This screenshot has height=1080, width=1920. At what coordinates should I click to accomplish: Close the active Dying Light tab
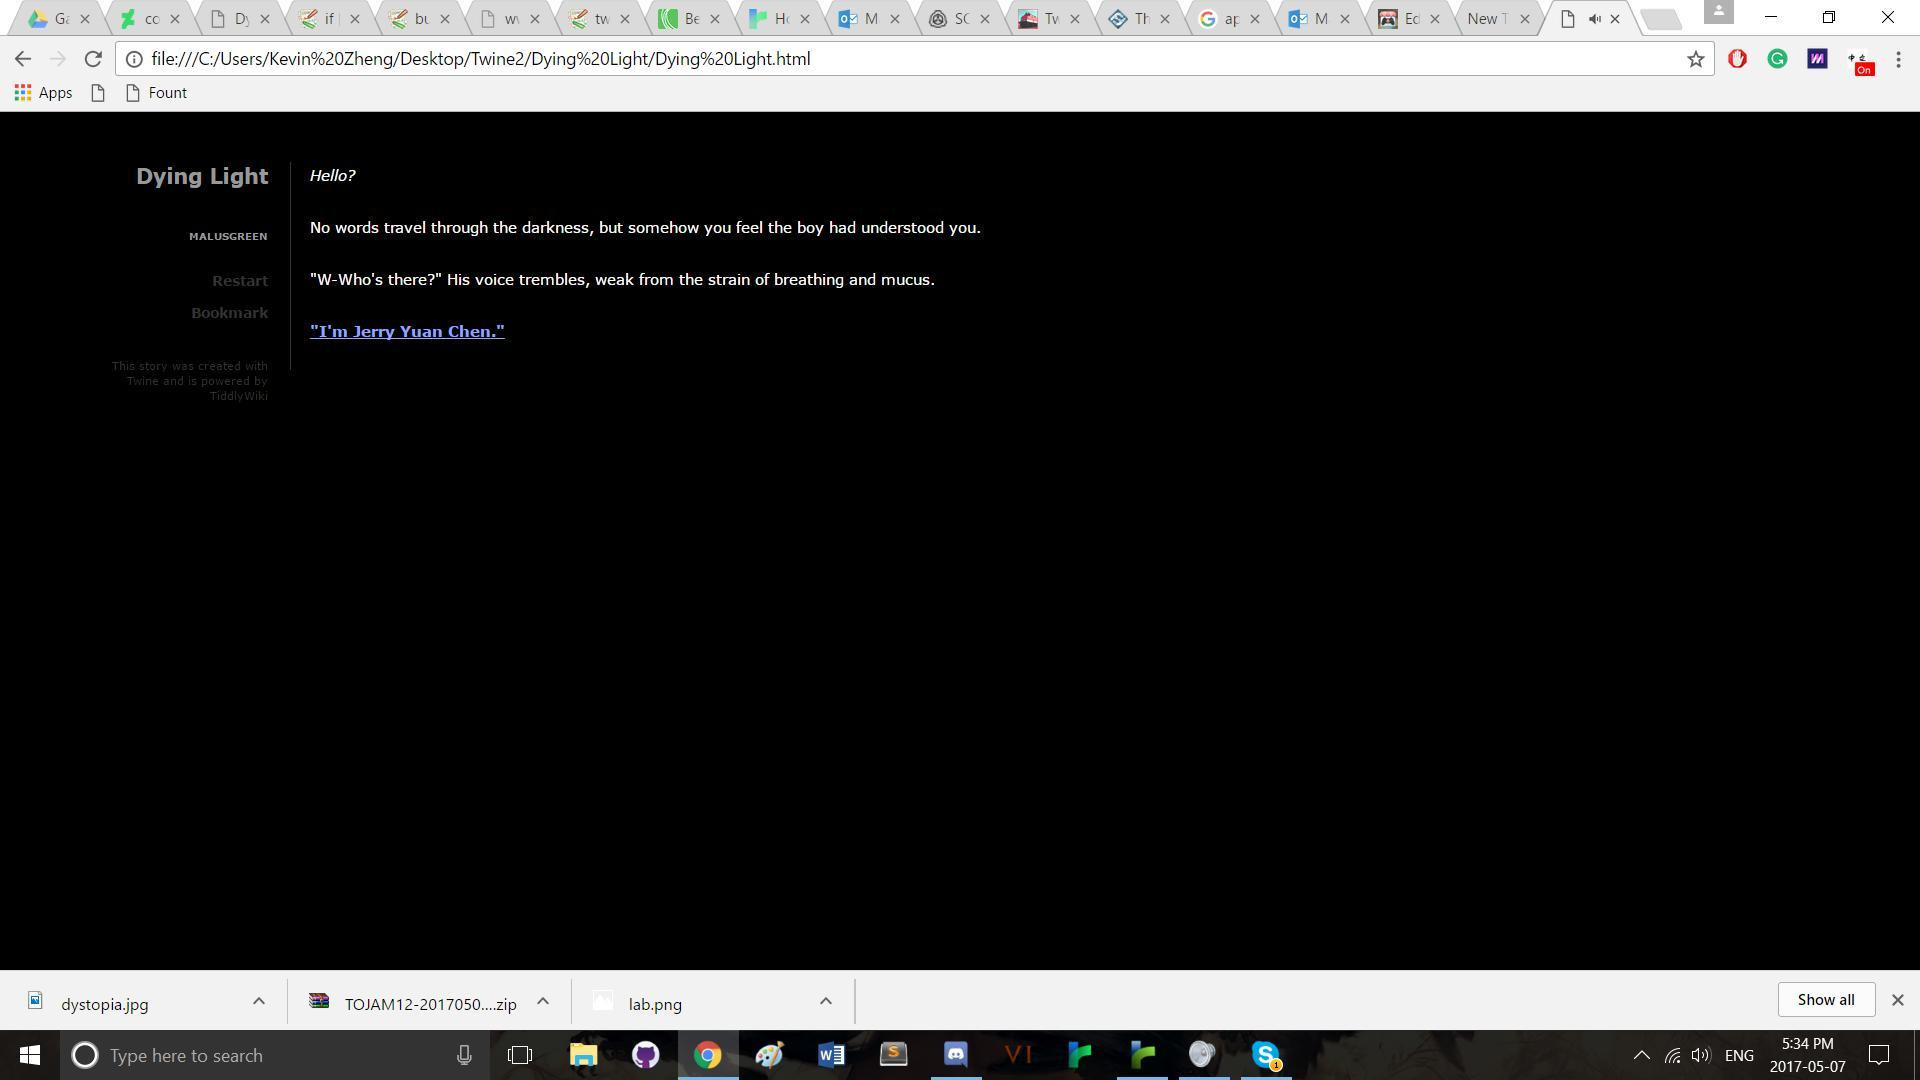[x=1614, y=19]
